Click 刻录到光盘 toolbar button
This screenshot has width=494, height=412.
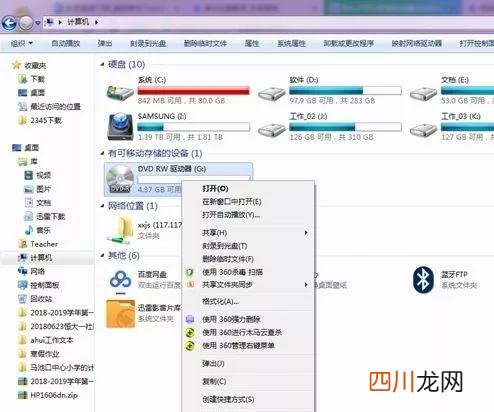tap(148, 43)
